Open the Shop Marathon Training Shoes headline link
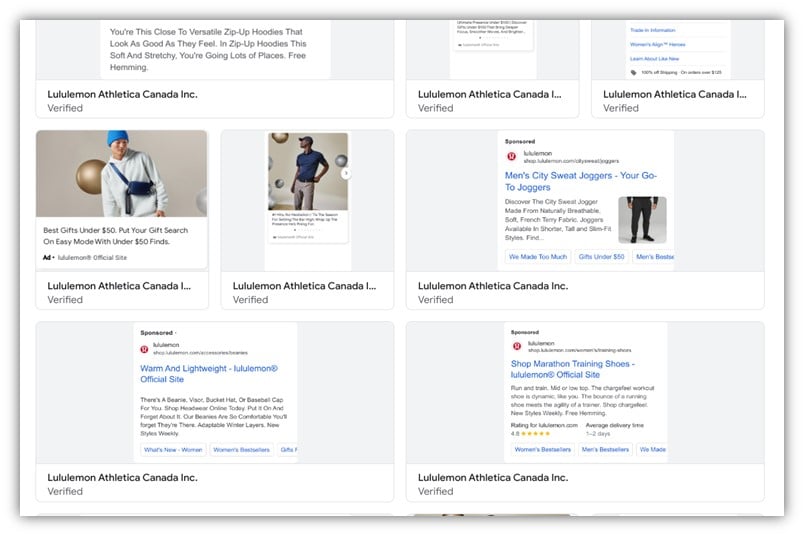Screen dimensions: 804x536 [573, 369]
